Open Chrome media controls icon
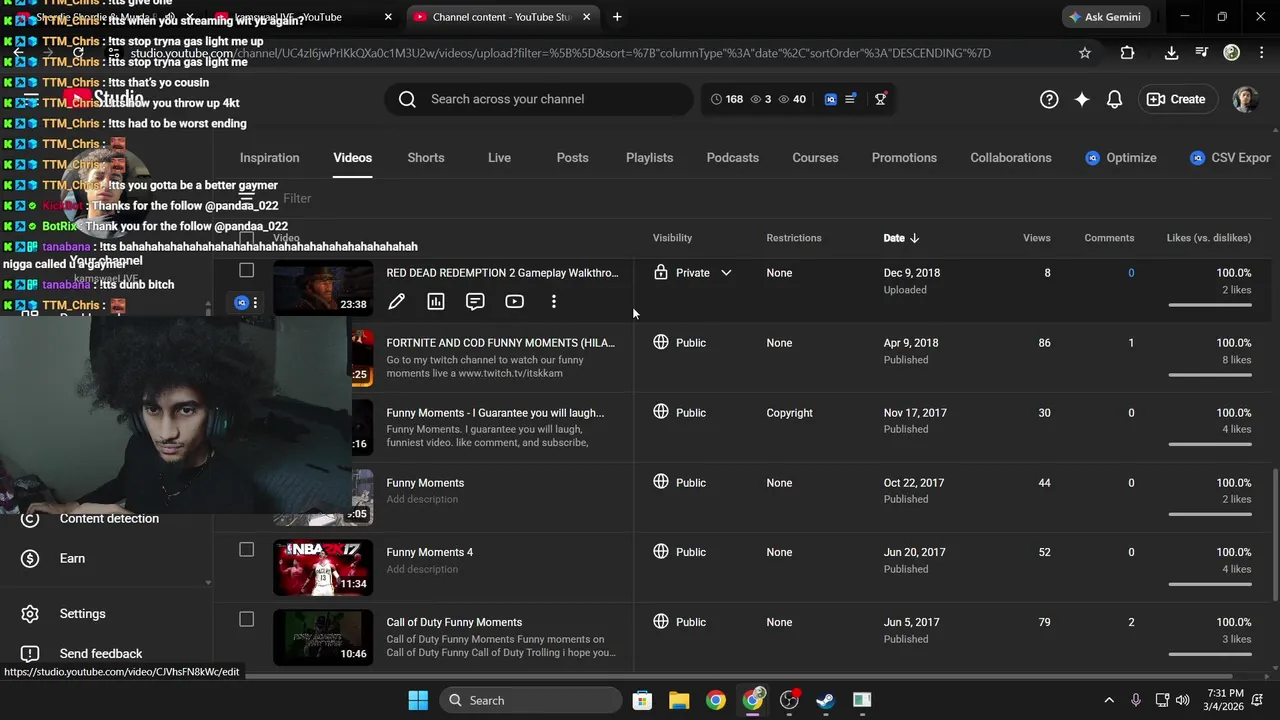 (1201, 53)
